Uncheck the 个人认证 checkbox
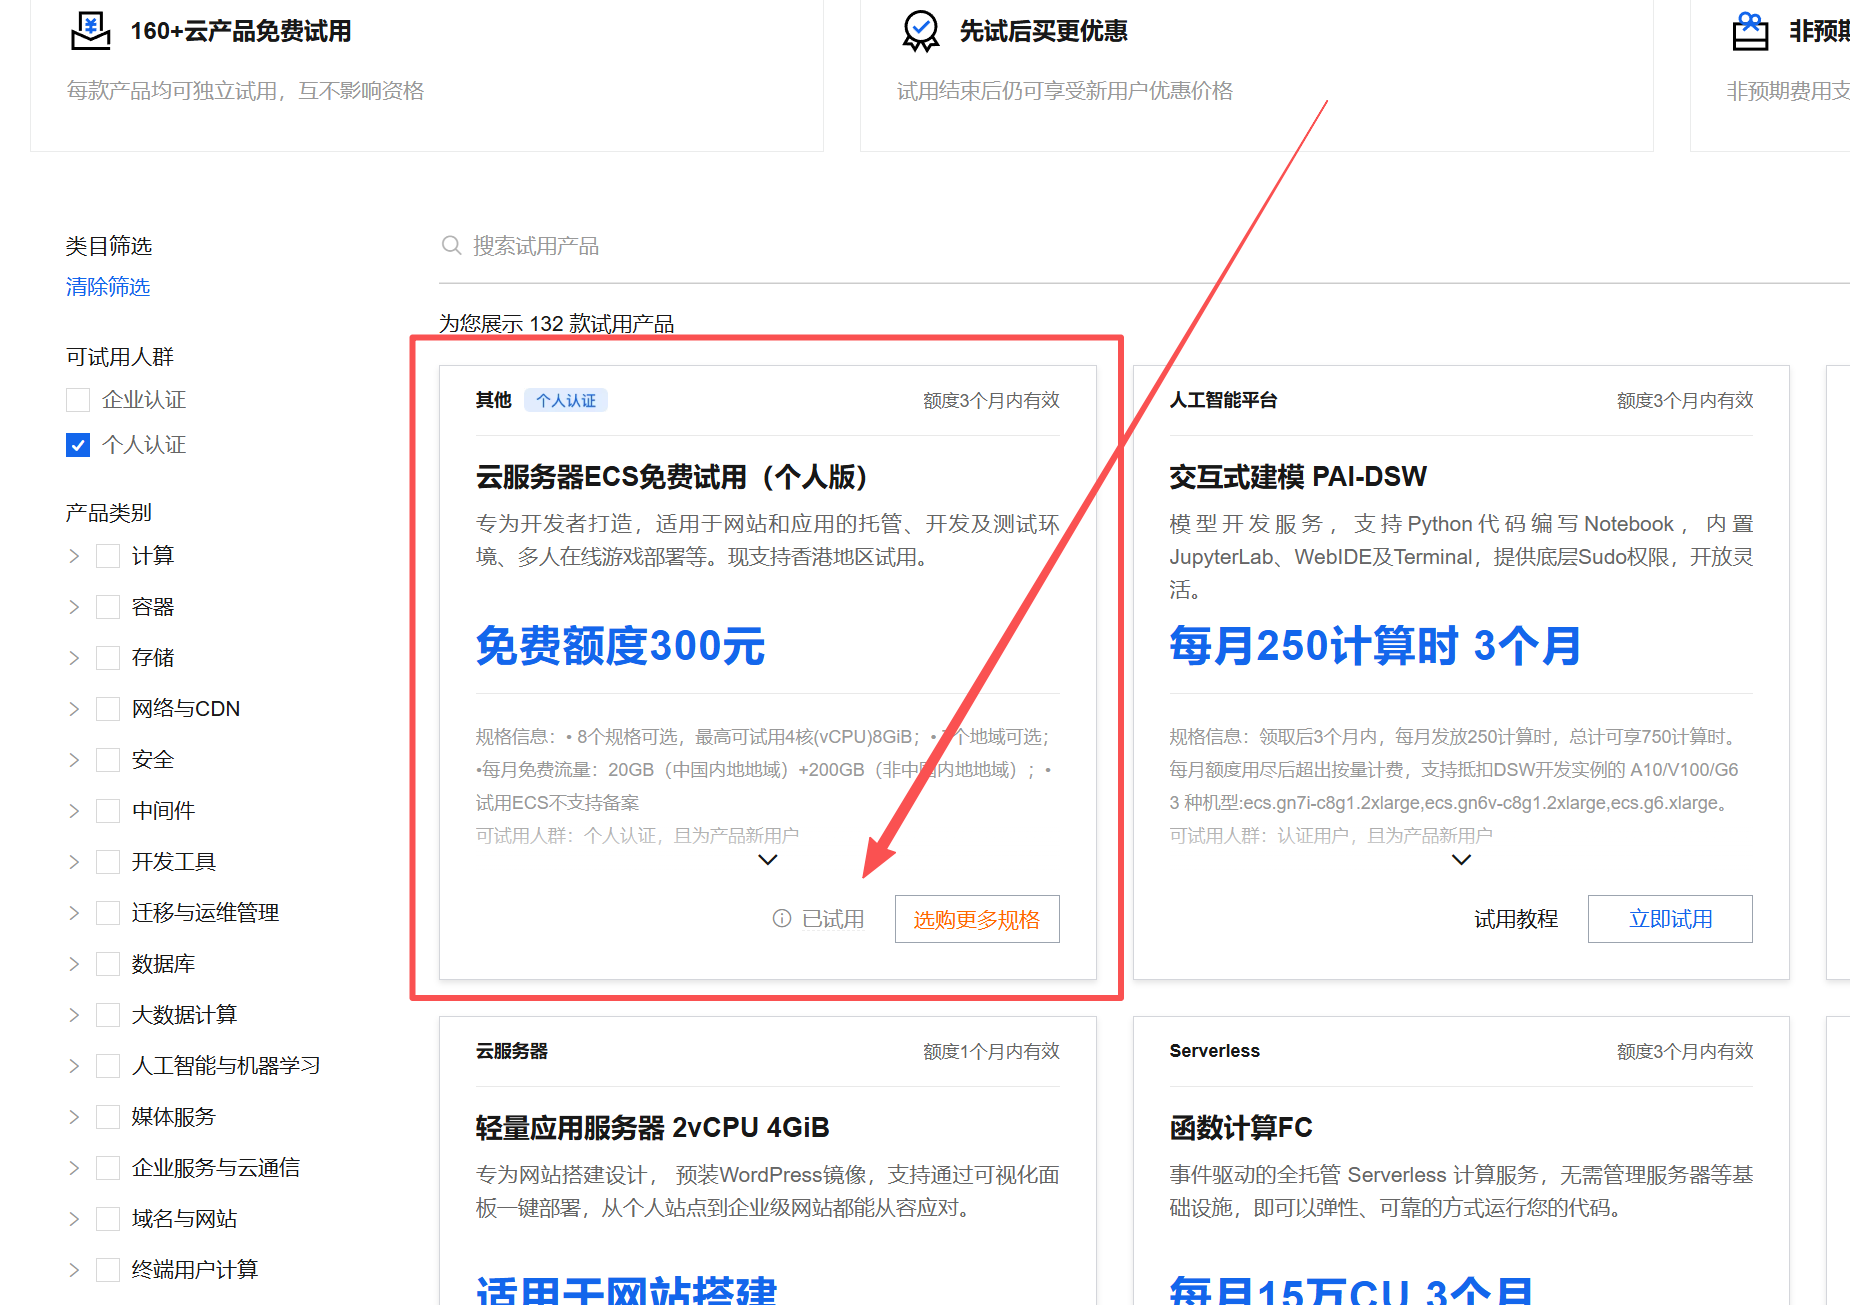The height and width of the screenshot is (1305, 1850). (78, 445)
